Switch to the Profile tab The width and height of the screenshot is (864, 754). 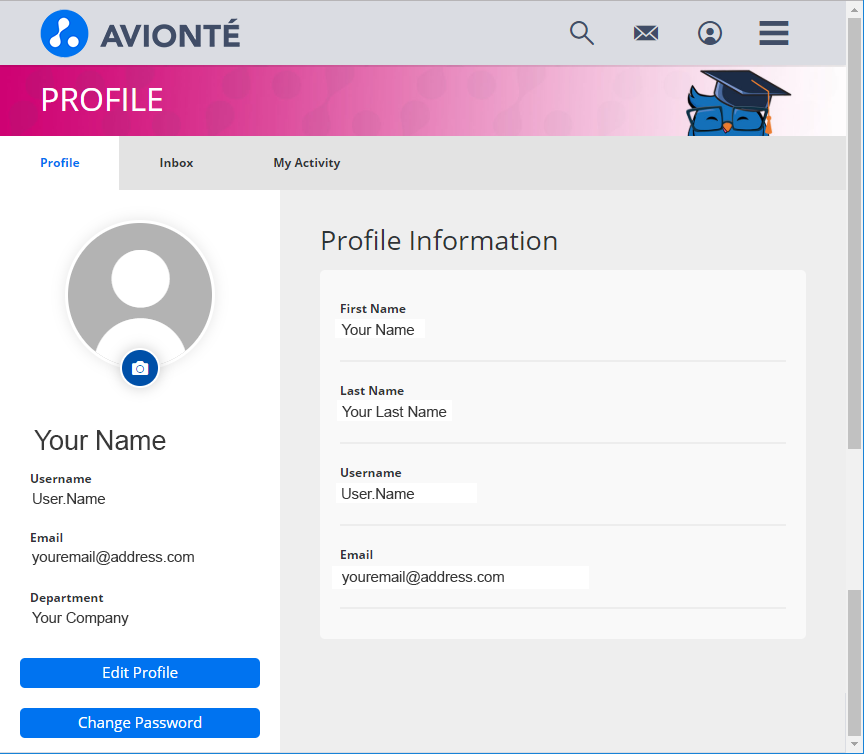(60, 163)
